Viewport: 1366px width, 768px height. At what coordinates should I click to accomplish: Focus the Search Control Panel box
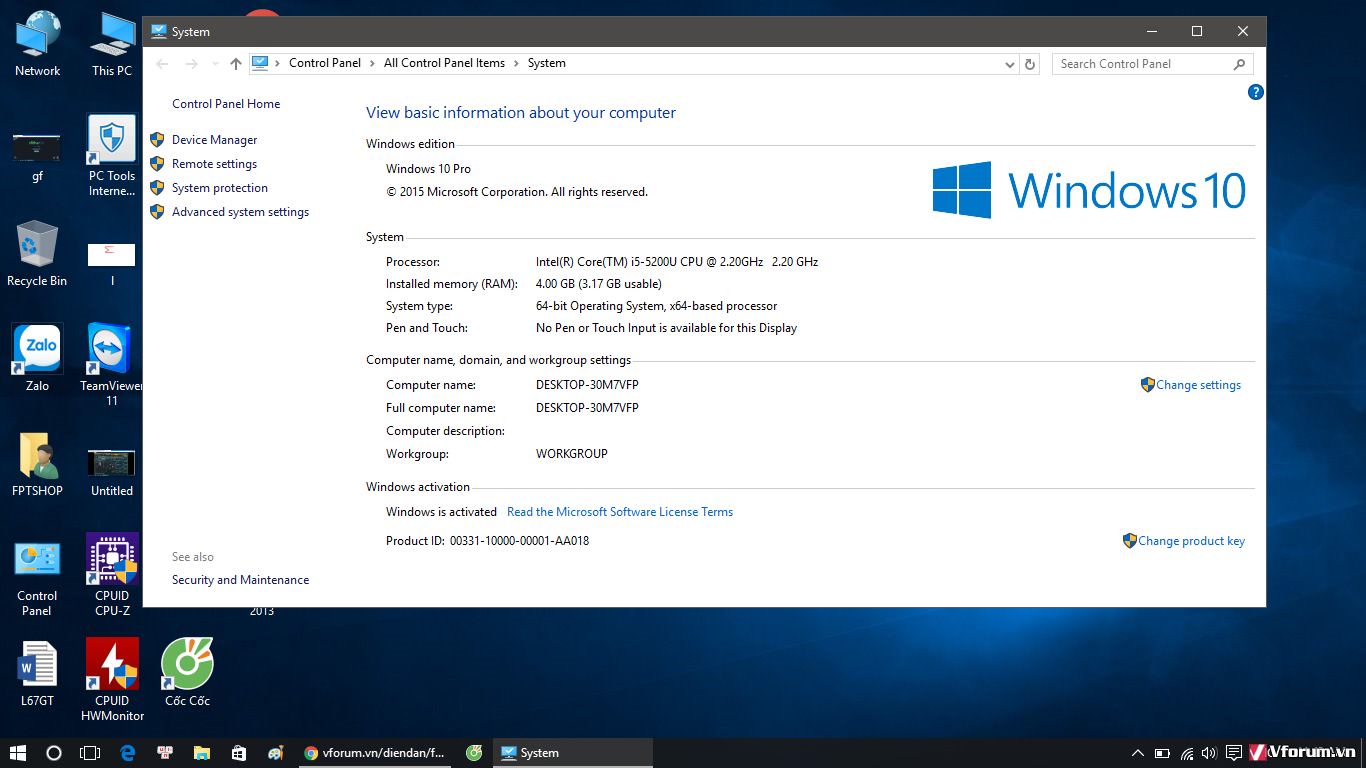point(1152,64)
